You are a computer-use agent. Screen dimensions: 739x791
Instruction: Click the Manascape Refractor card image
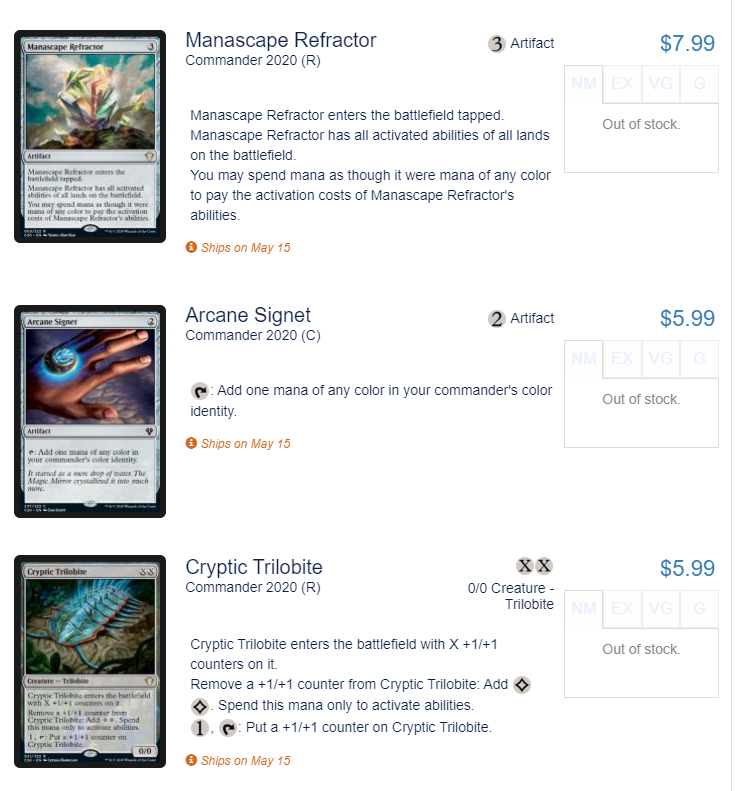click(90, 136)
